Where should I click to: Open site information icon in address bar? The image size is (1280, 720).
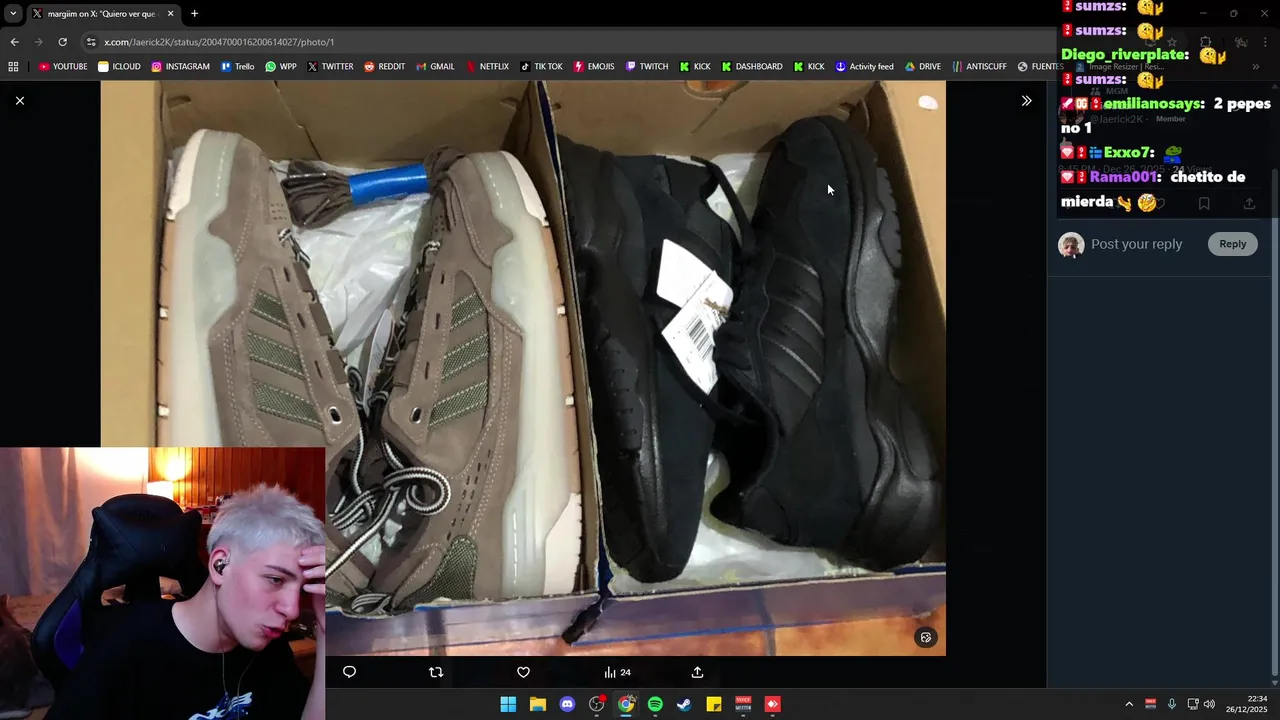(91, 42)
